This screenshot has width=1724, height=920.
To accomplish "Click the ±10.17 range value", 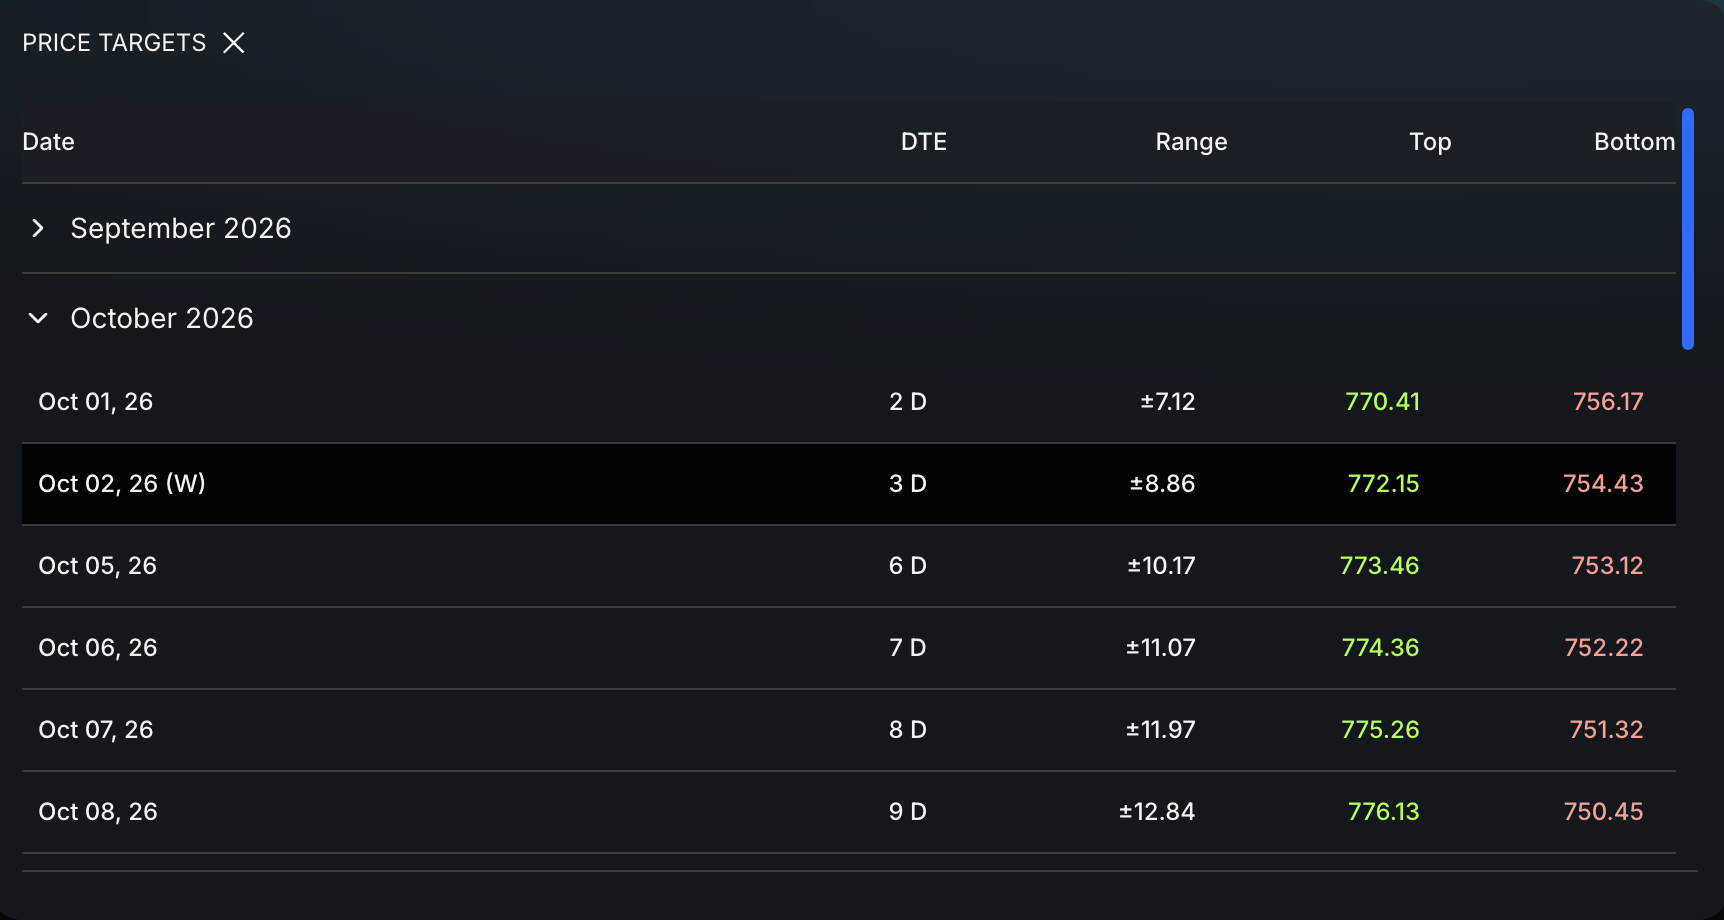I will pyautogui.click(x=1161, y=566).
